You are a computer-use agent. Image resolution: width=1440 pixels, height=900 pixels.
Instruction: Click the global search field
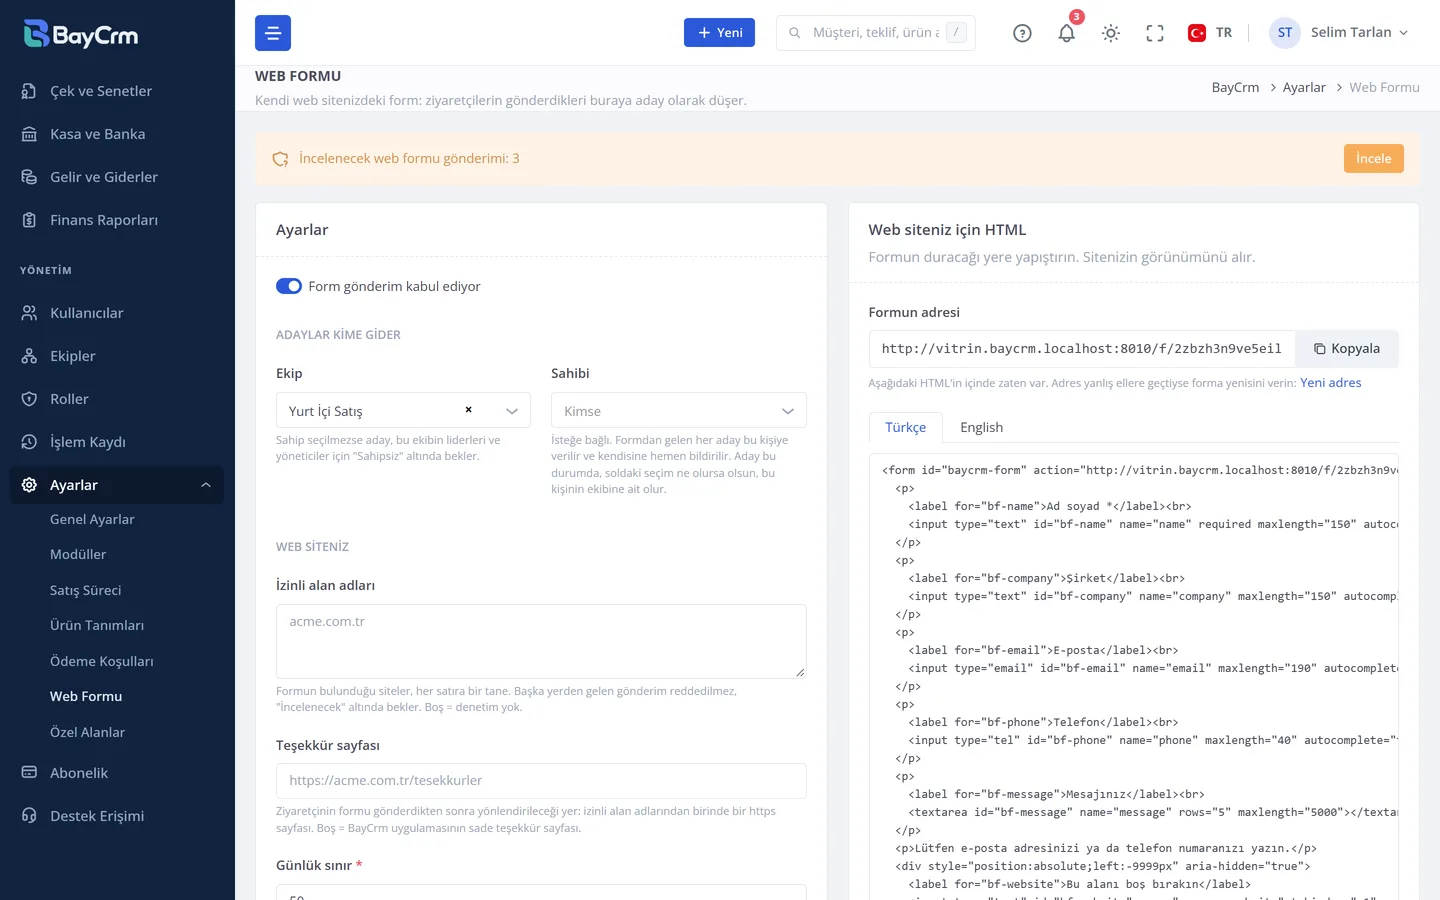click(876, 33)
